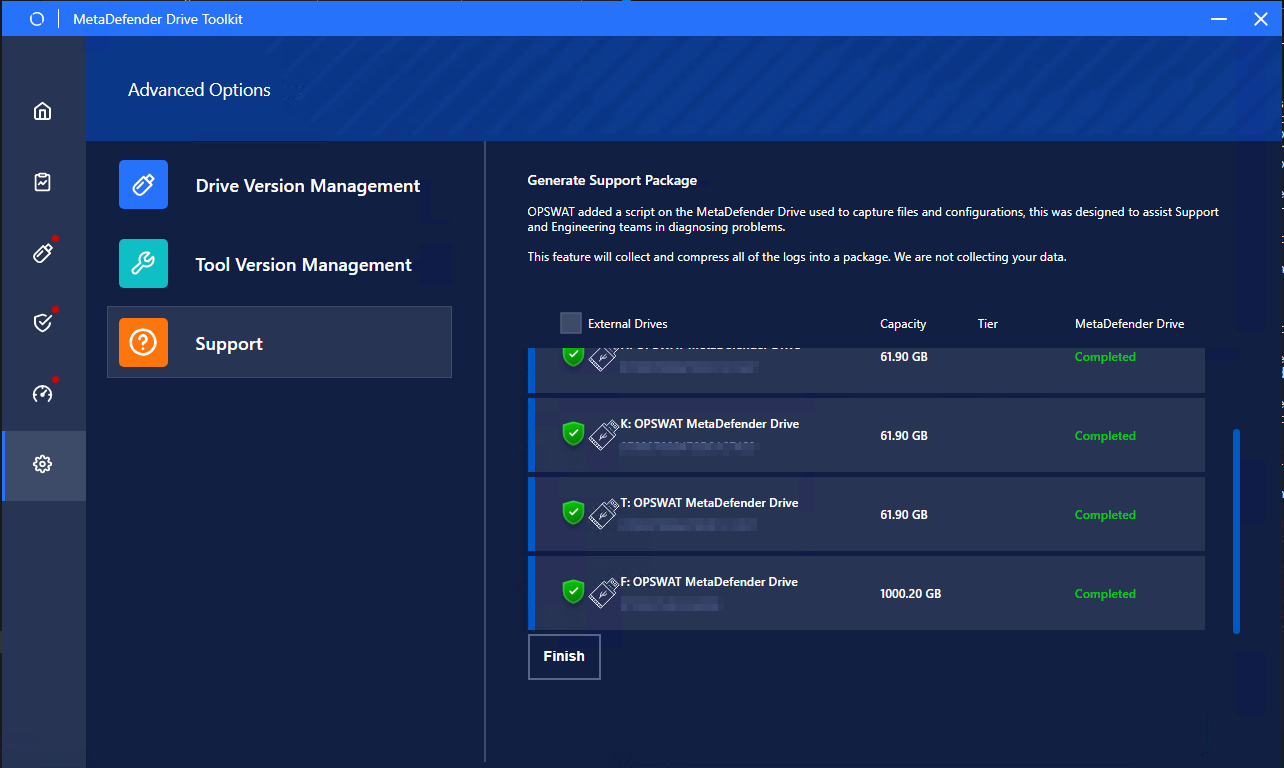The width and height of the screenshot is (1284, 768).
Task: Open Drive Version Management section
Action: (279, 185)
